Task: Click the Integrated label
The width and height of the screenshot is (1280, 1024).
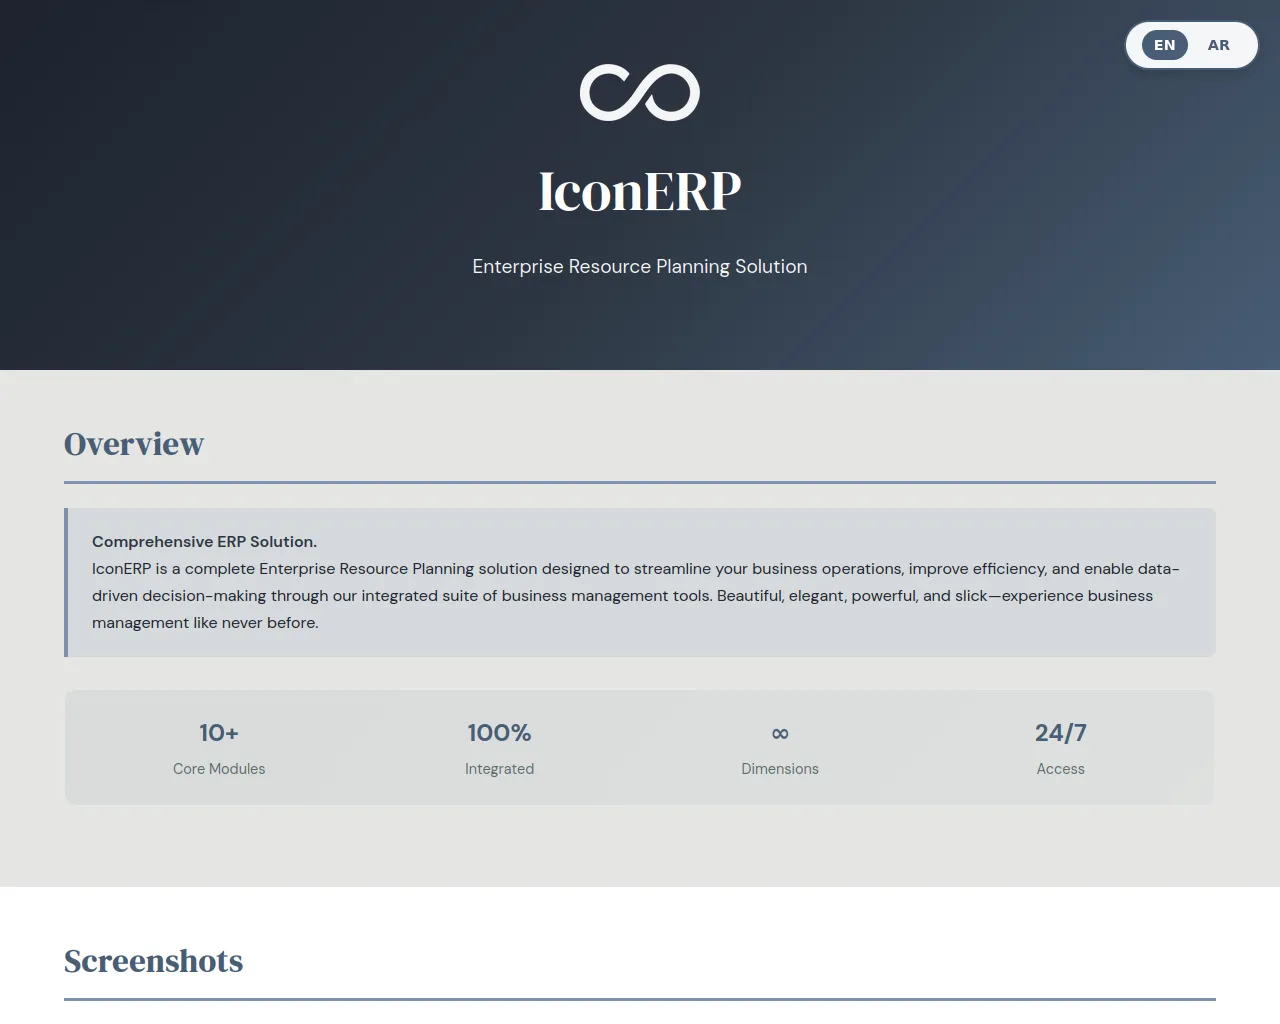Action: pos(499,769)
